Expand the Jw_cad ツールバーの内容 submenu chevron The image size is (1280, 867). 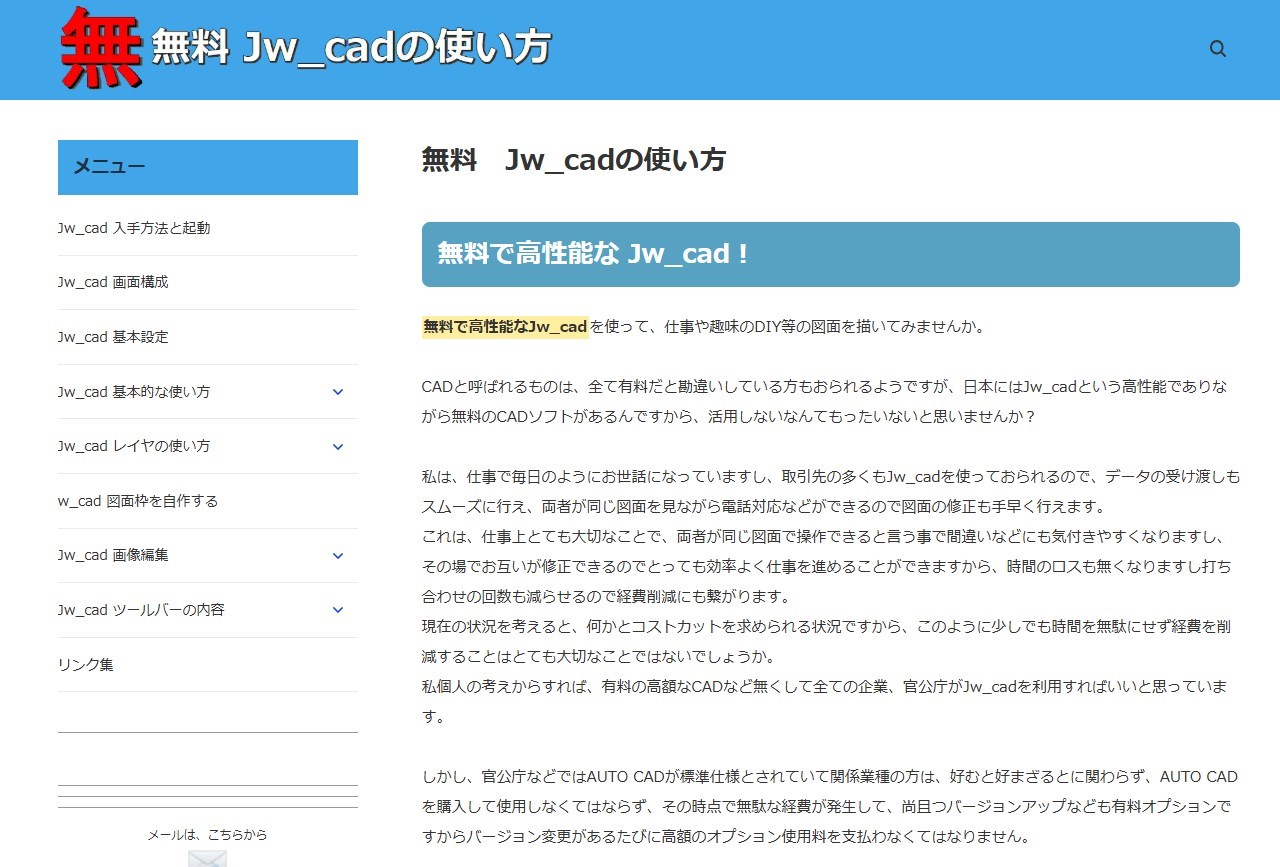click(x=338, y=610)
